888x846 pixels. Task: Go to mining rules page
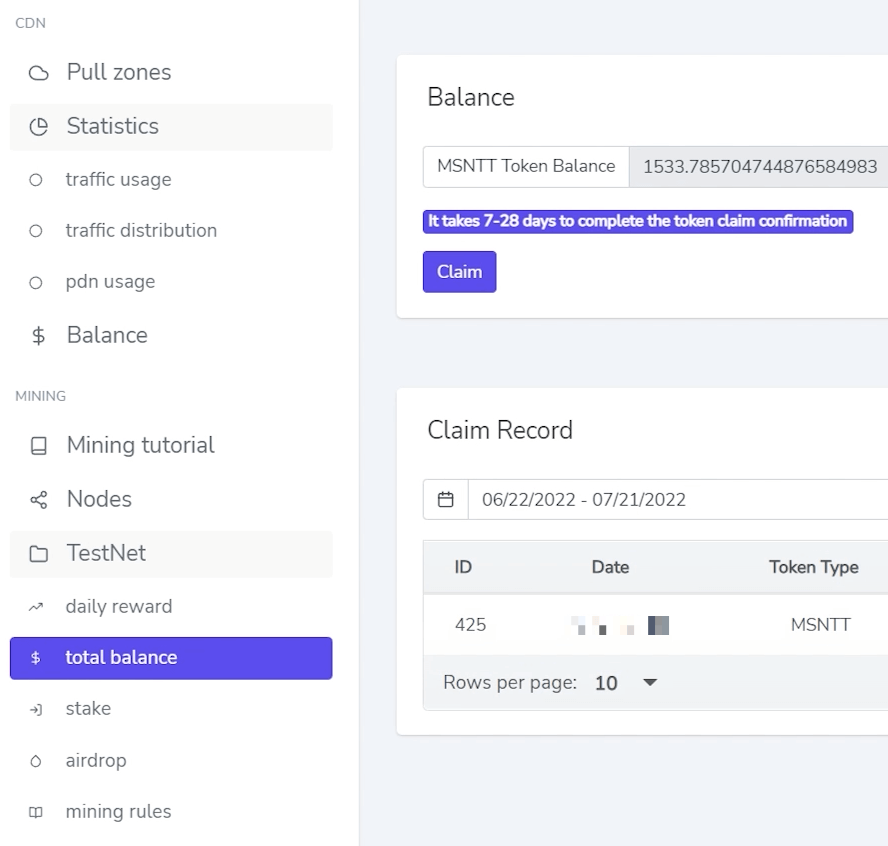pos(171,812)
